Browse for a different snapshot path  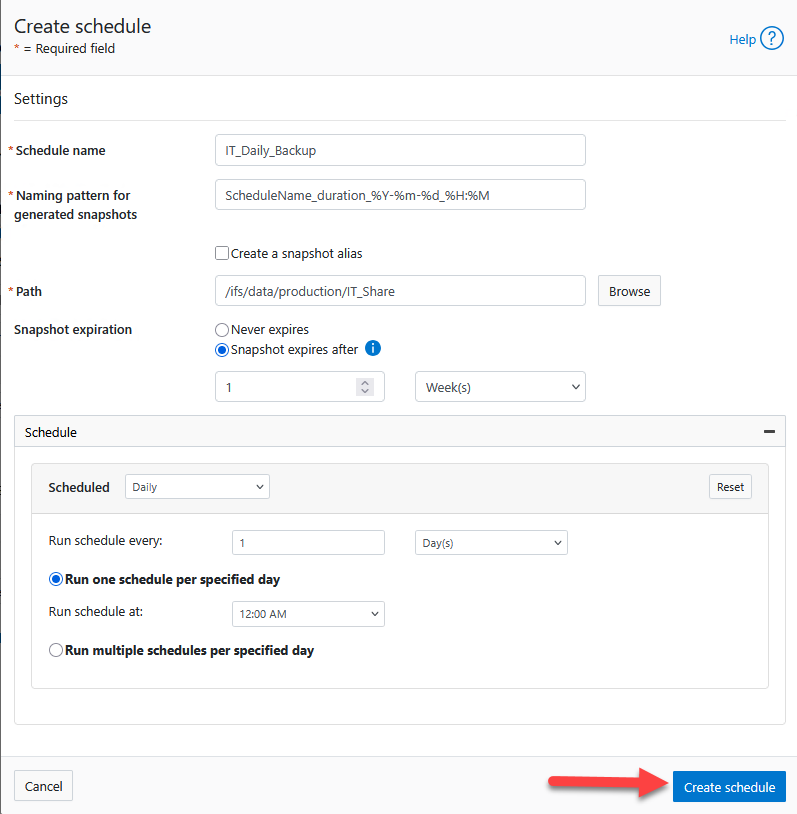click(628, 291)
